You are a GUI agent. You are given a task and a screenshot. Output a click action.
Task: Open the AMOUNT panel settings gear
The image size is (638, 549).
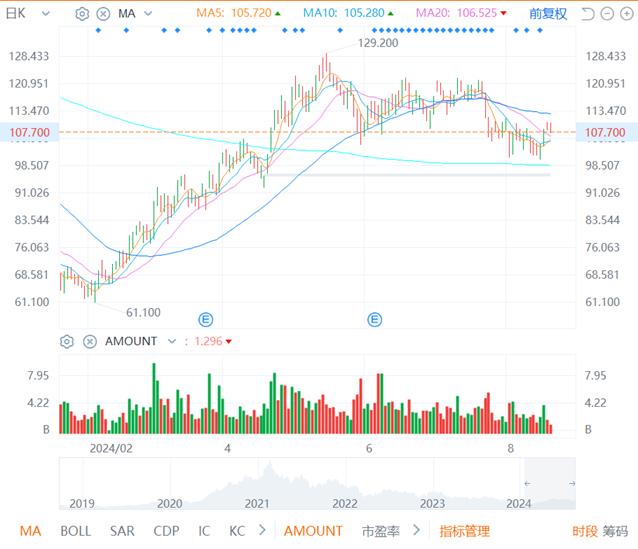[x=67, y=341]
